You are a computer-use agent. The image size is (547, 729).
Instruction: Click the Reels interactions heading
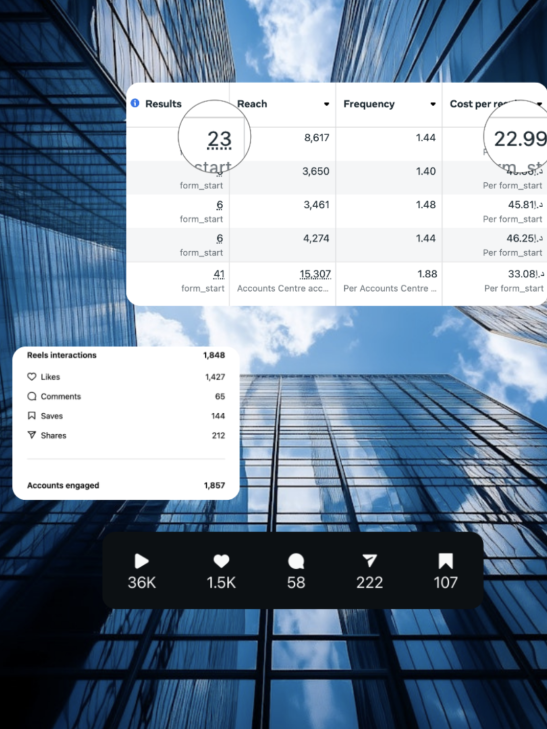[62, 355]
